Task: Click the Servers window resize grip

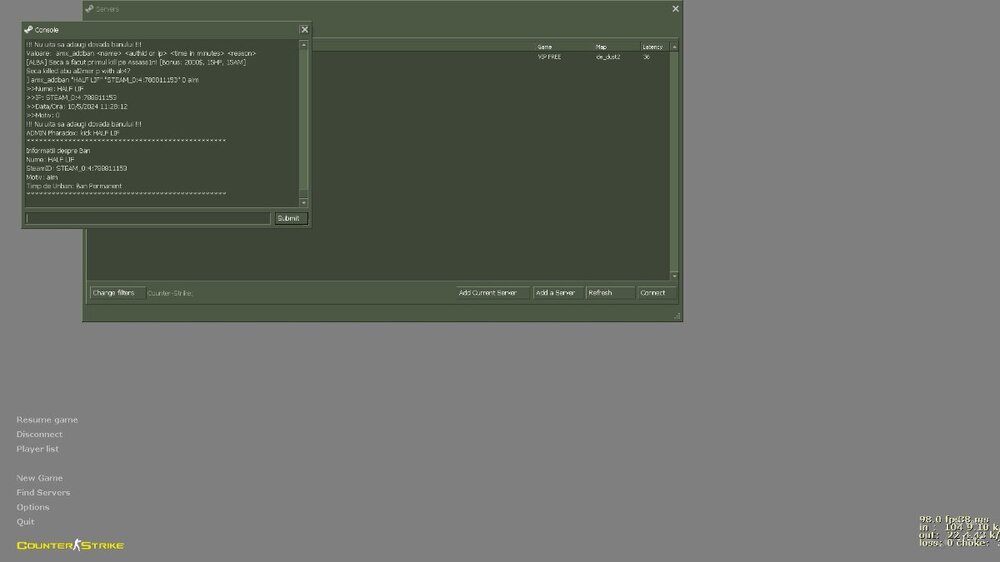Action: point(678,316)
